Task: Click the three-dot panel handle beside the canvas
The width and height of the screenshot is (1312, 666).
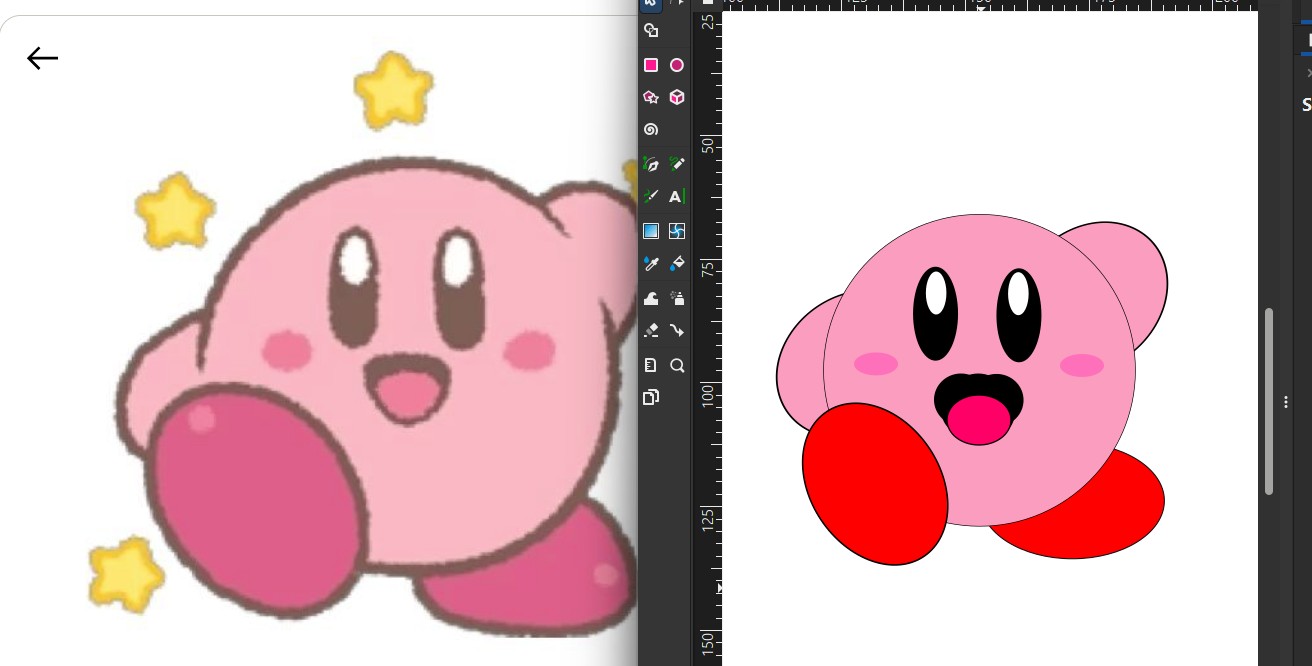Action: point(1286,402)
